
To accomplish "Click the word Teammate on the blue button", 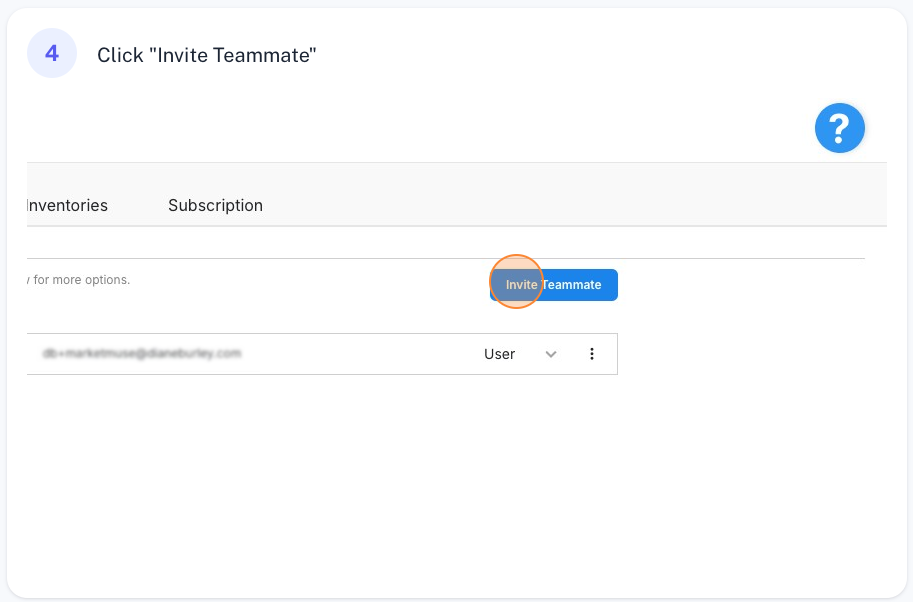I will (x=571, y=285).
